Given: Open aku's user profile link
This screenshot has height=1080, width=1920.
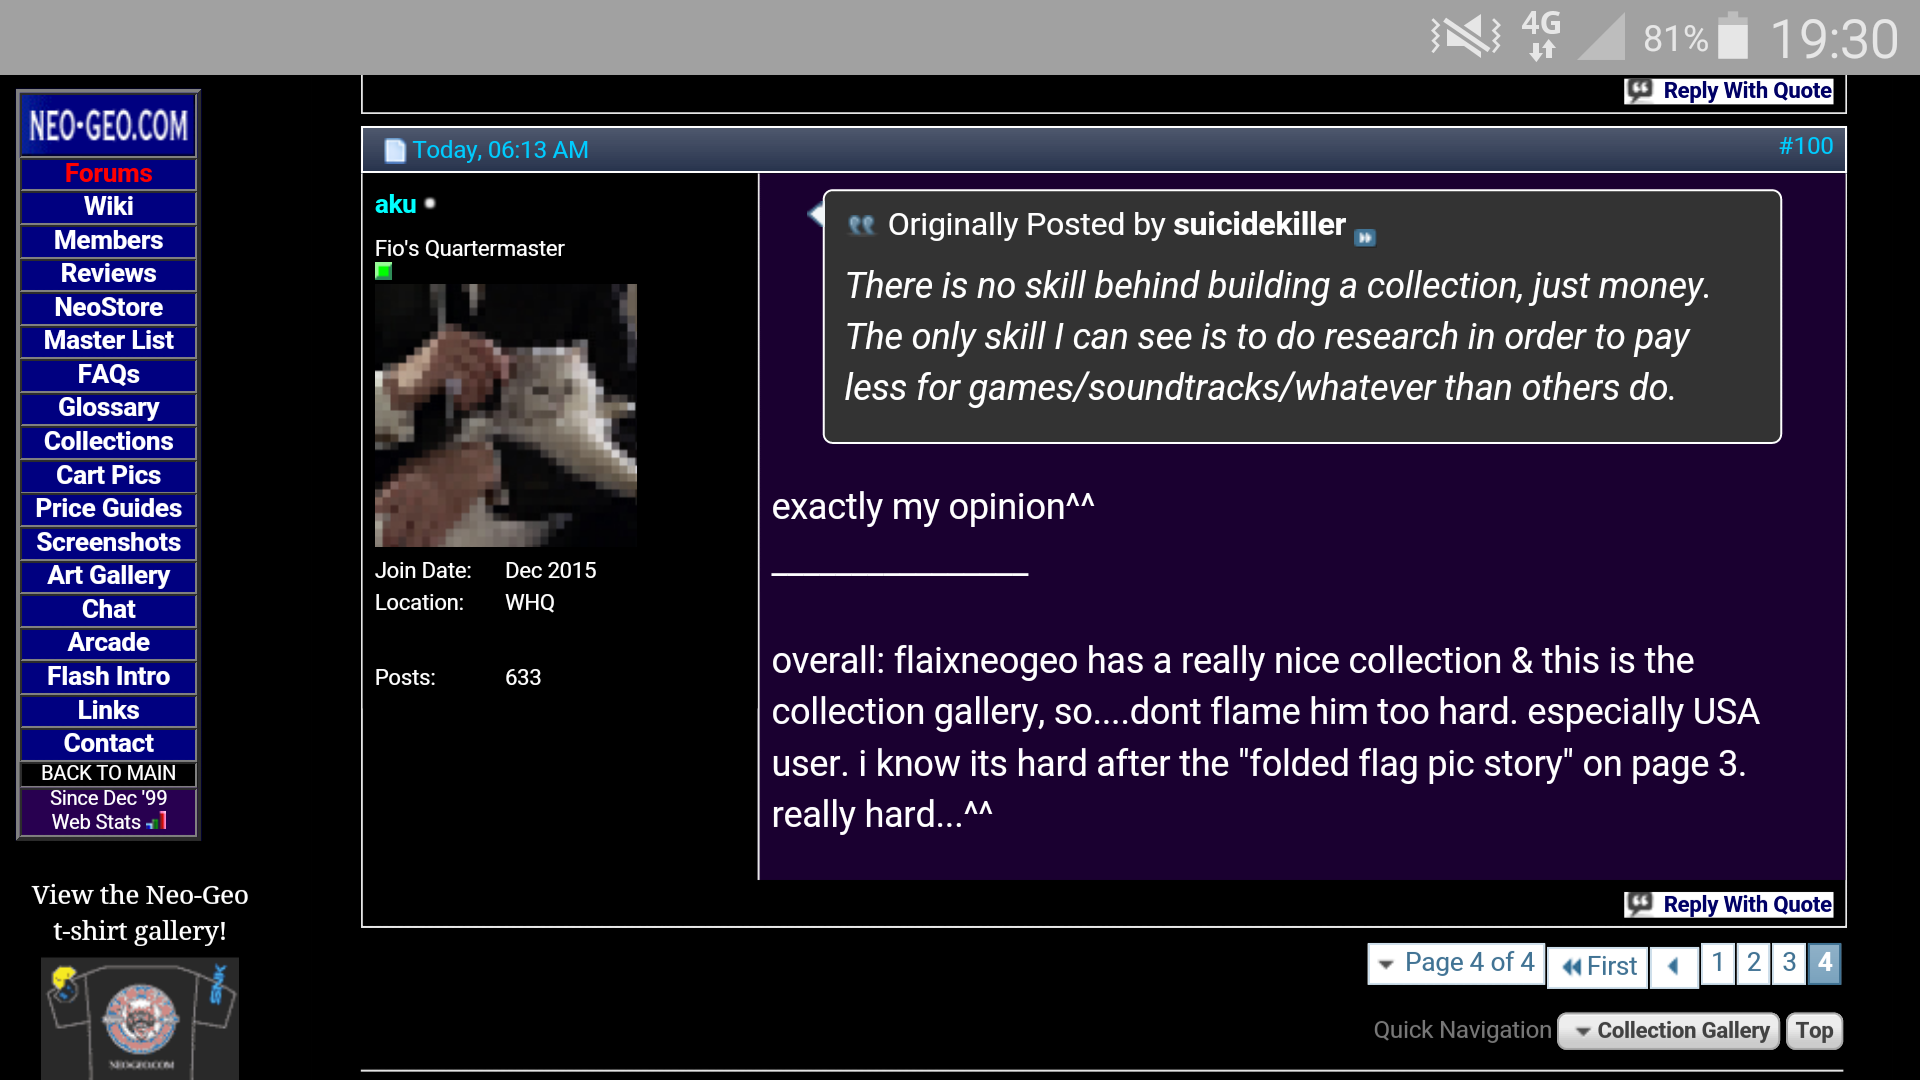Looking at the screenshot, I should point(395,205).
